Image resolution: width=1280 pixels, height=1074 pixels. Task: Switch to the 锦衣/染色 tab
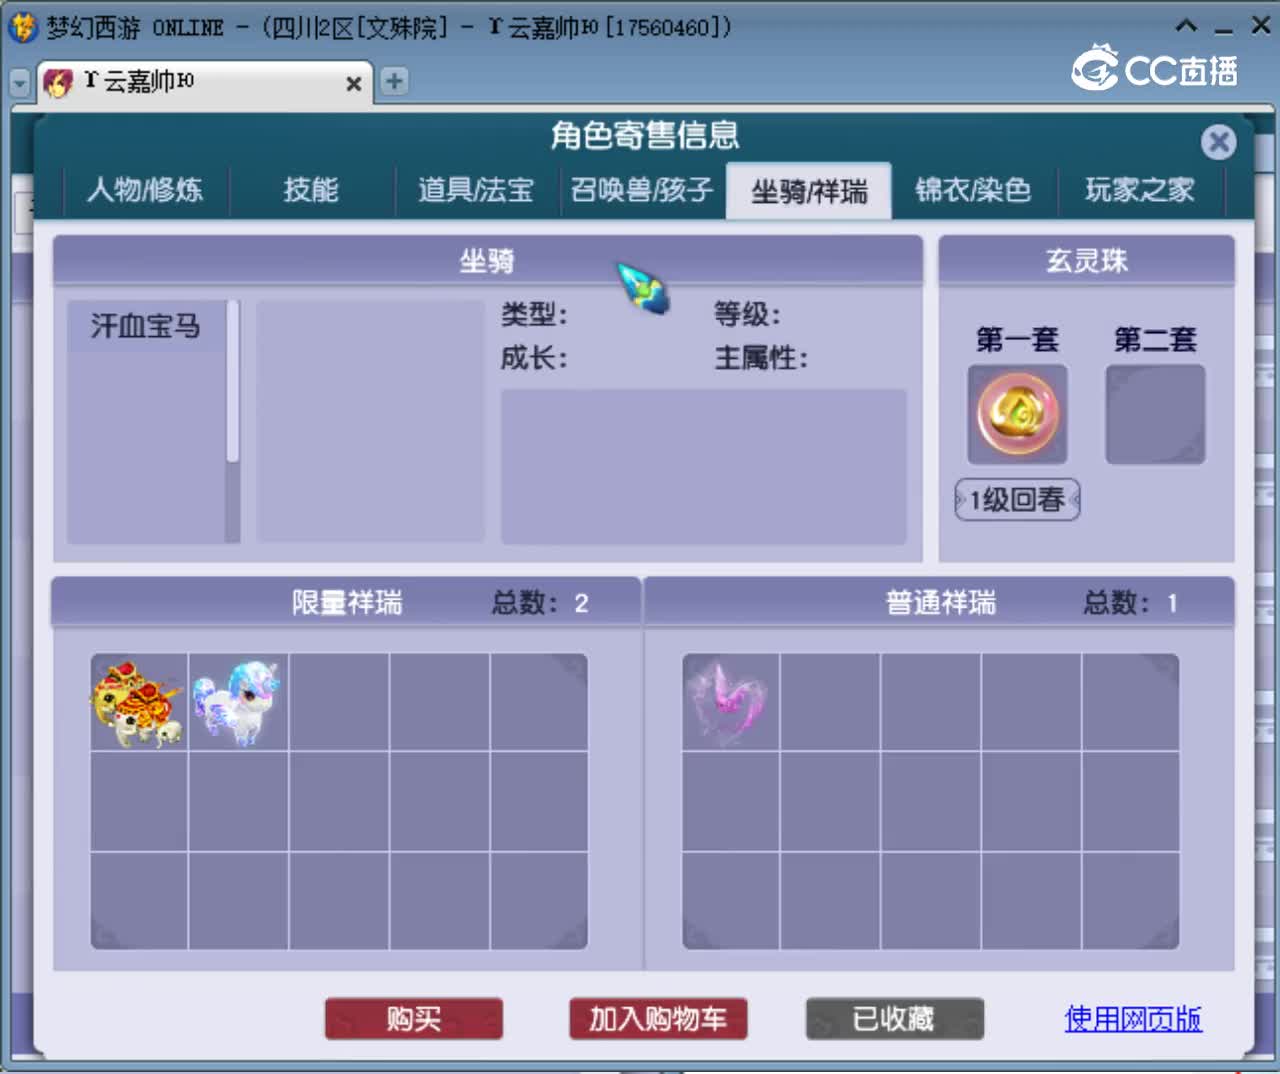[x=973, y=190]
